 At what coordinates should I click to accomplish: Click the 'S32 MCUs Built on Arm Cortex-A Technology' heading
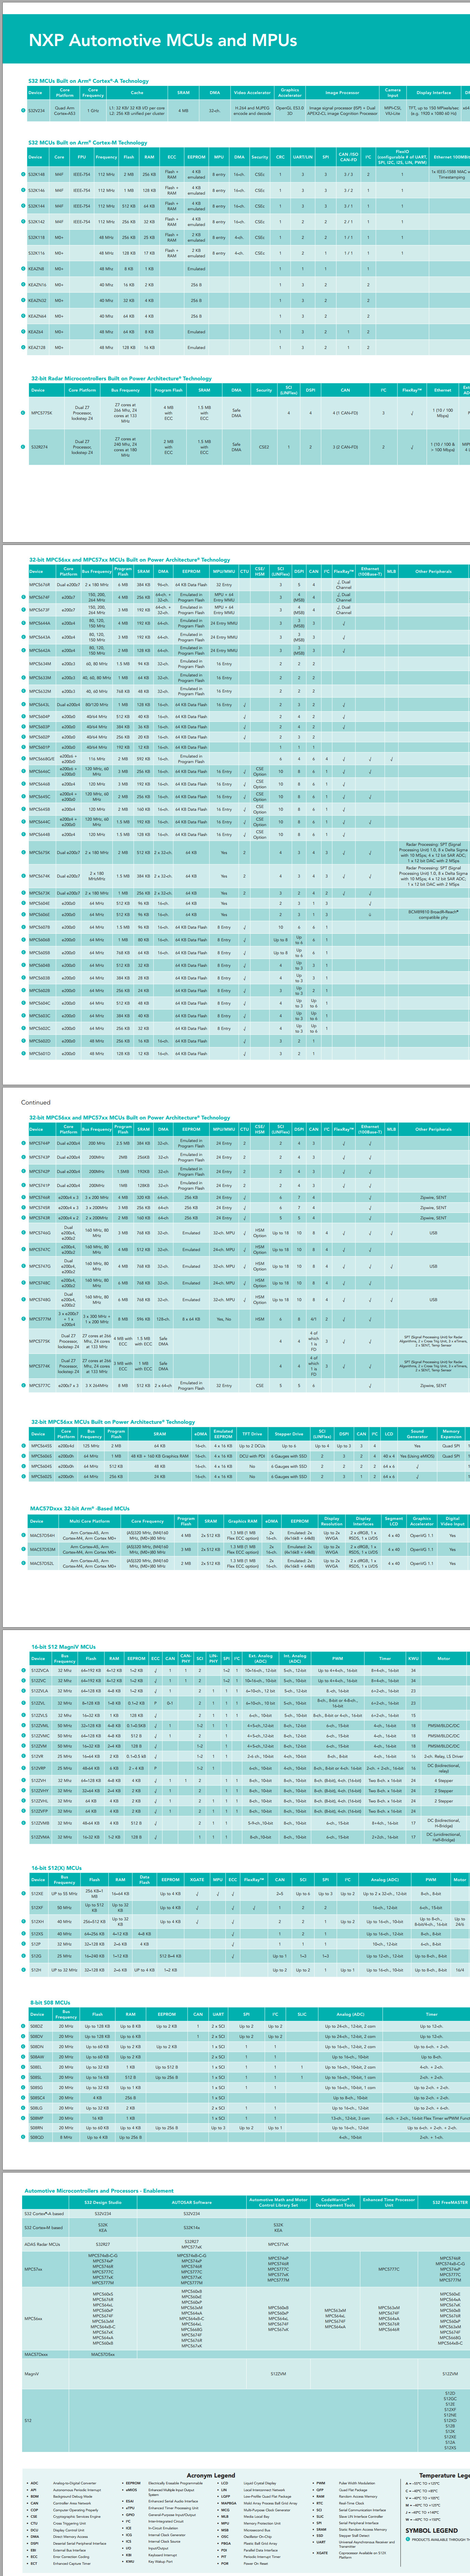(x=88, y=81)
